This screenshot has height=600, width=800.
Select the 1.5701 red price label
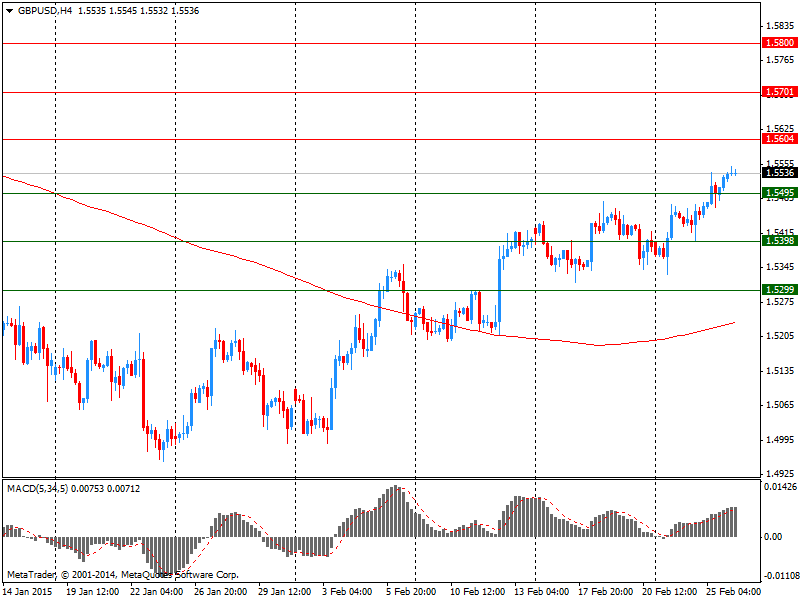[x=779, y=92]
